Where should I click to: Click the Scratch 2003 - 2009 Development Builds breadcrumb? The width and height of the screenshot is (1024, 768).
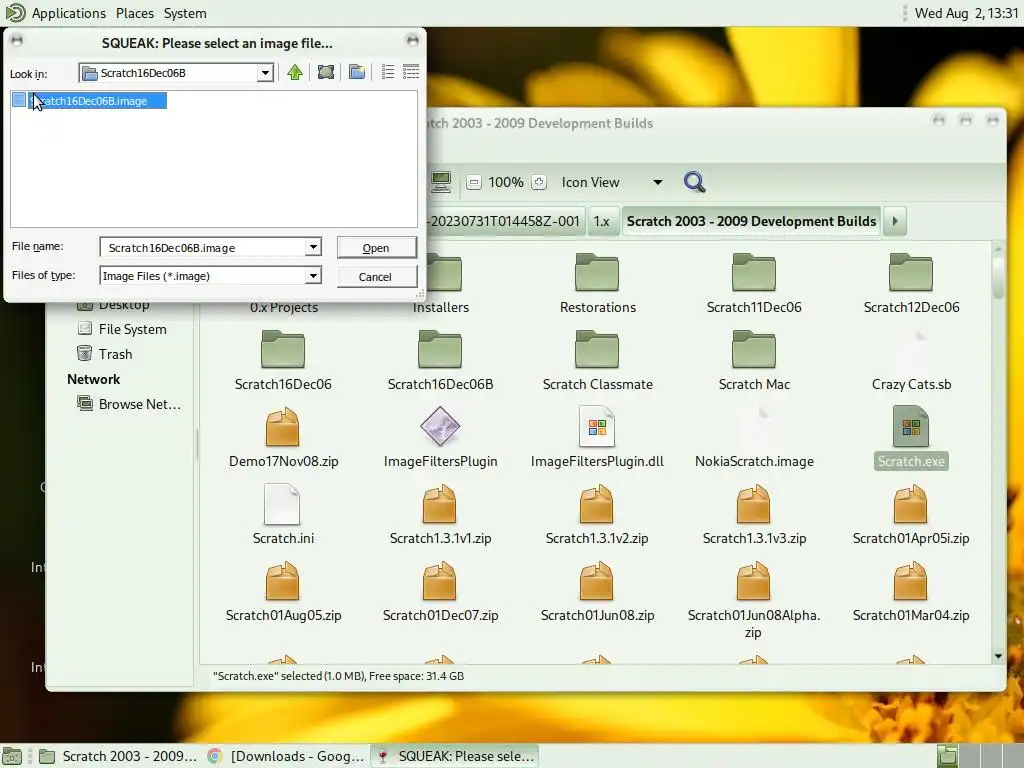coord(751,221)
